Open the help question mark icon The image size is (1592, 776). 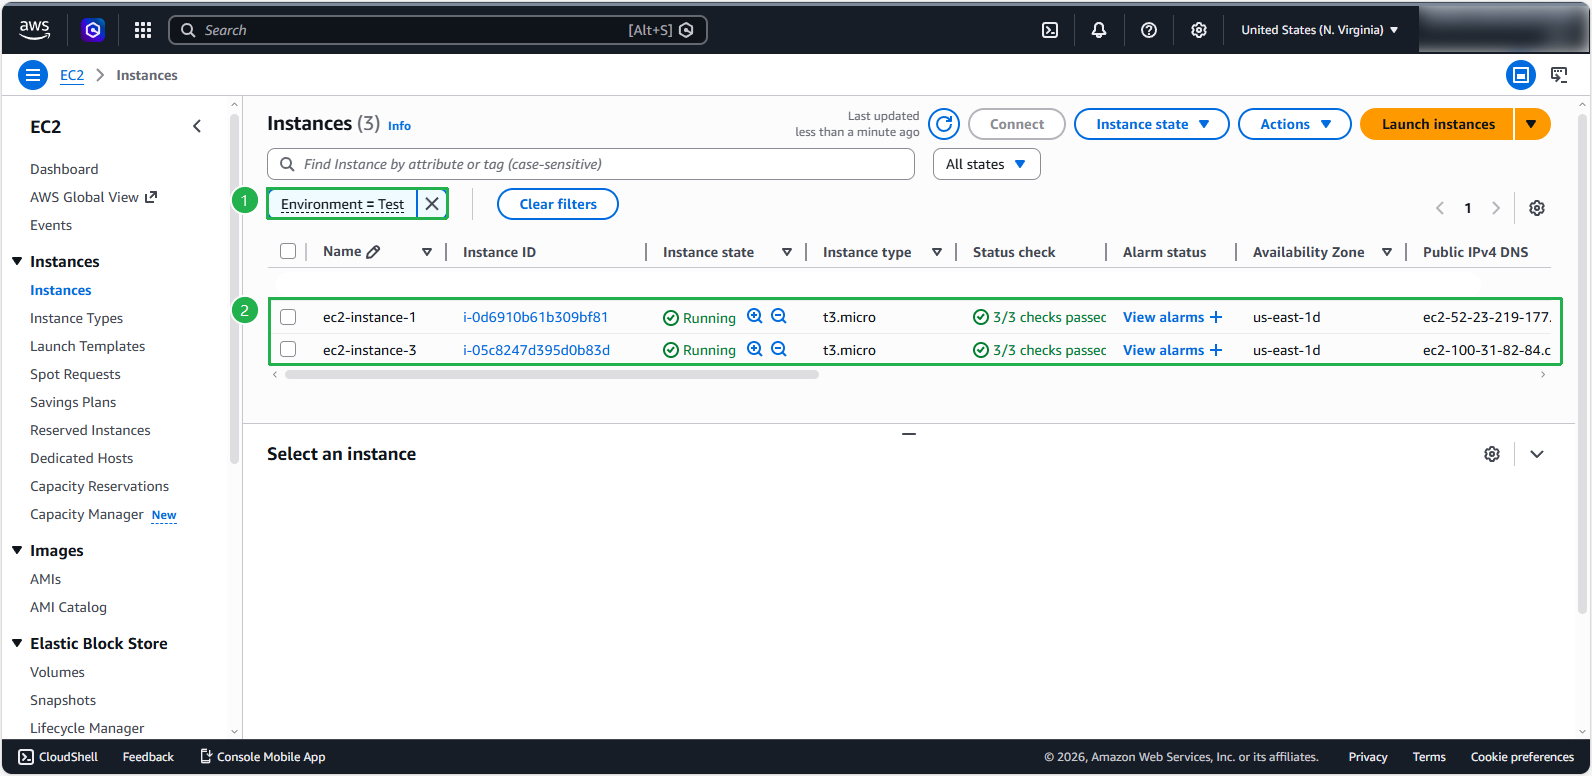click(x=1149, y=30)
